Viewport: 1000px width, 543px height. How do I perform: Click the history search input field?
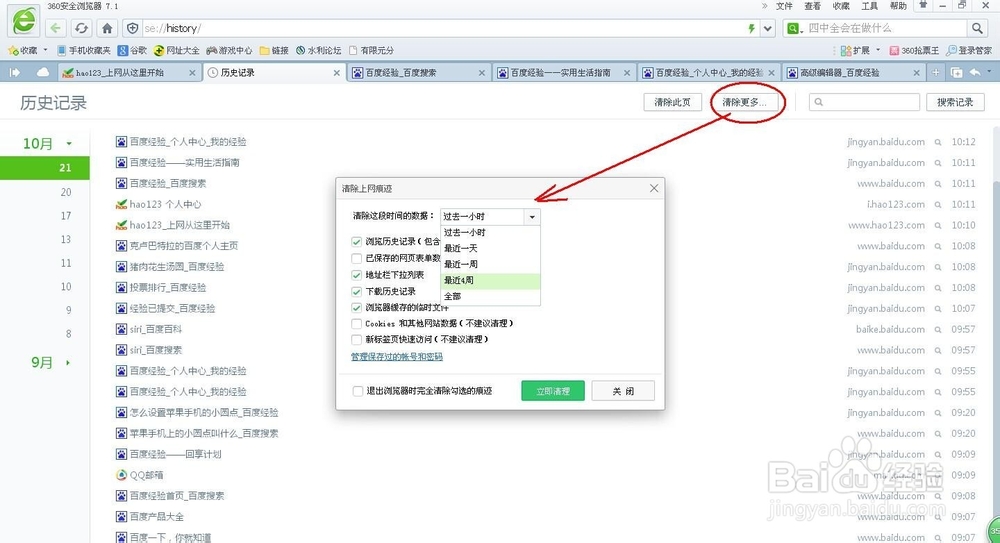(x=864, y=102)
